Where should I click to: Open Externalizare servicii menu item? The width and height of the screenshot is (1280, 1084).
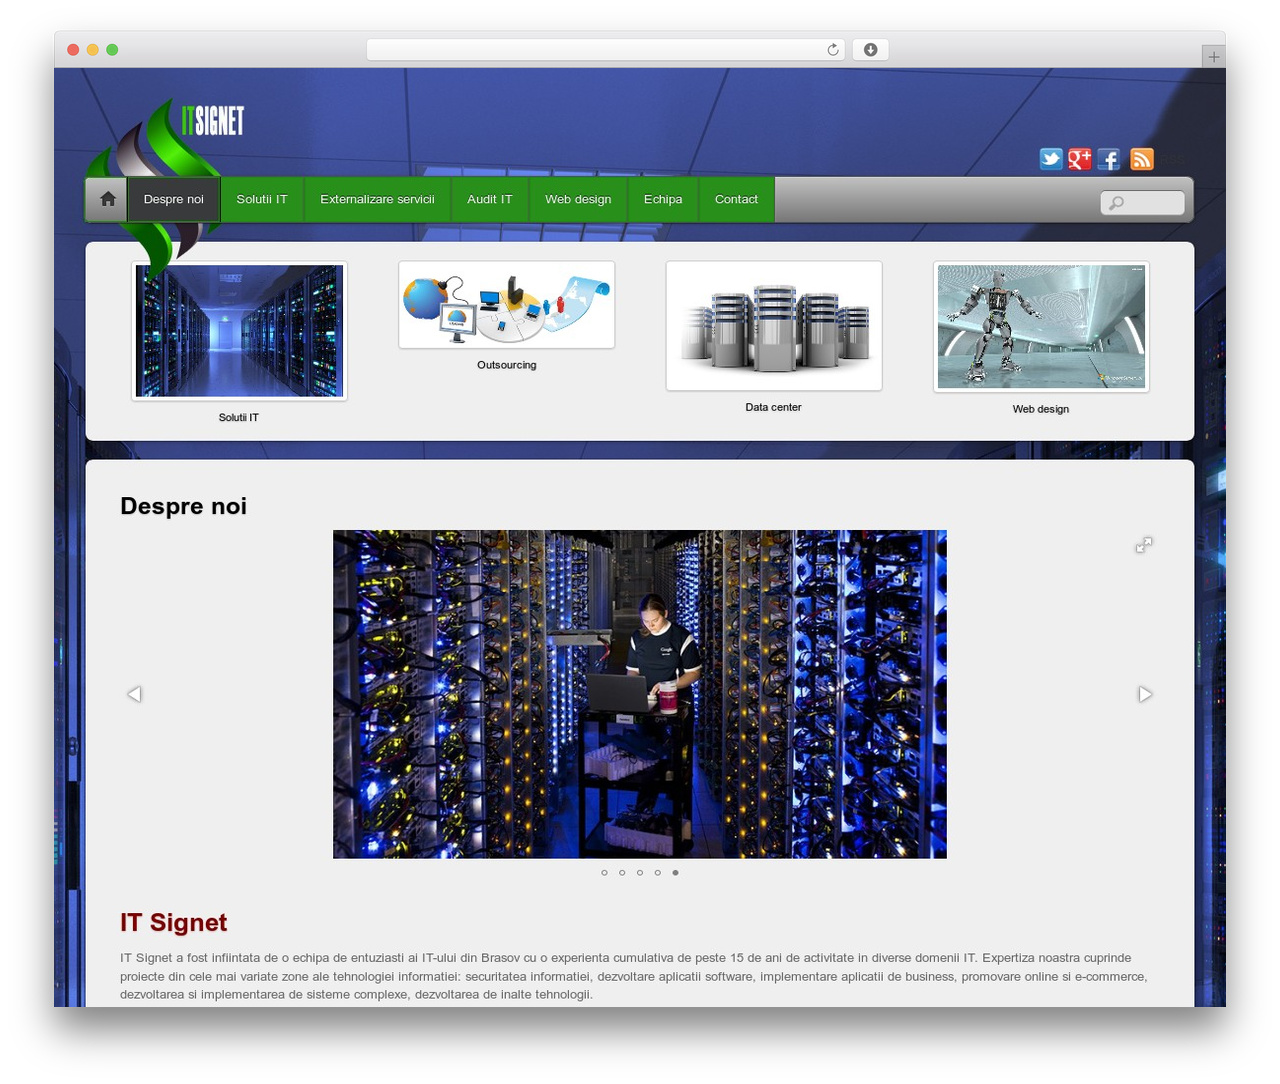pyautogui.click(x=377, y=199)
